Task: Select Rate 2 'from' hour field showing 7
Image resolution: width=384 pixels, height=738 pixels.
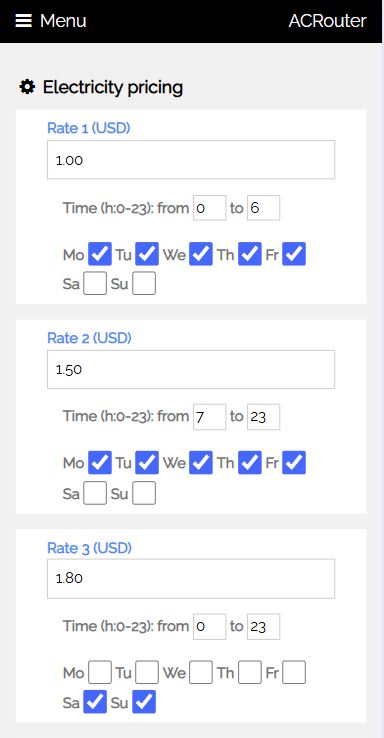Action: (209, 417)
